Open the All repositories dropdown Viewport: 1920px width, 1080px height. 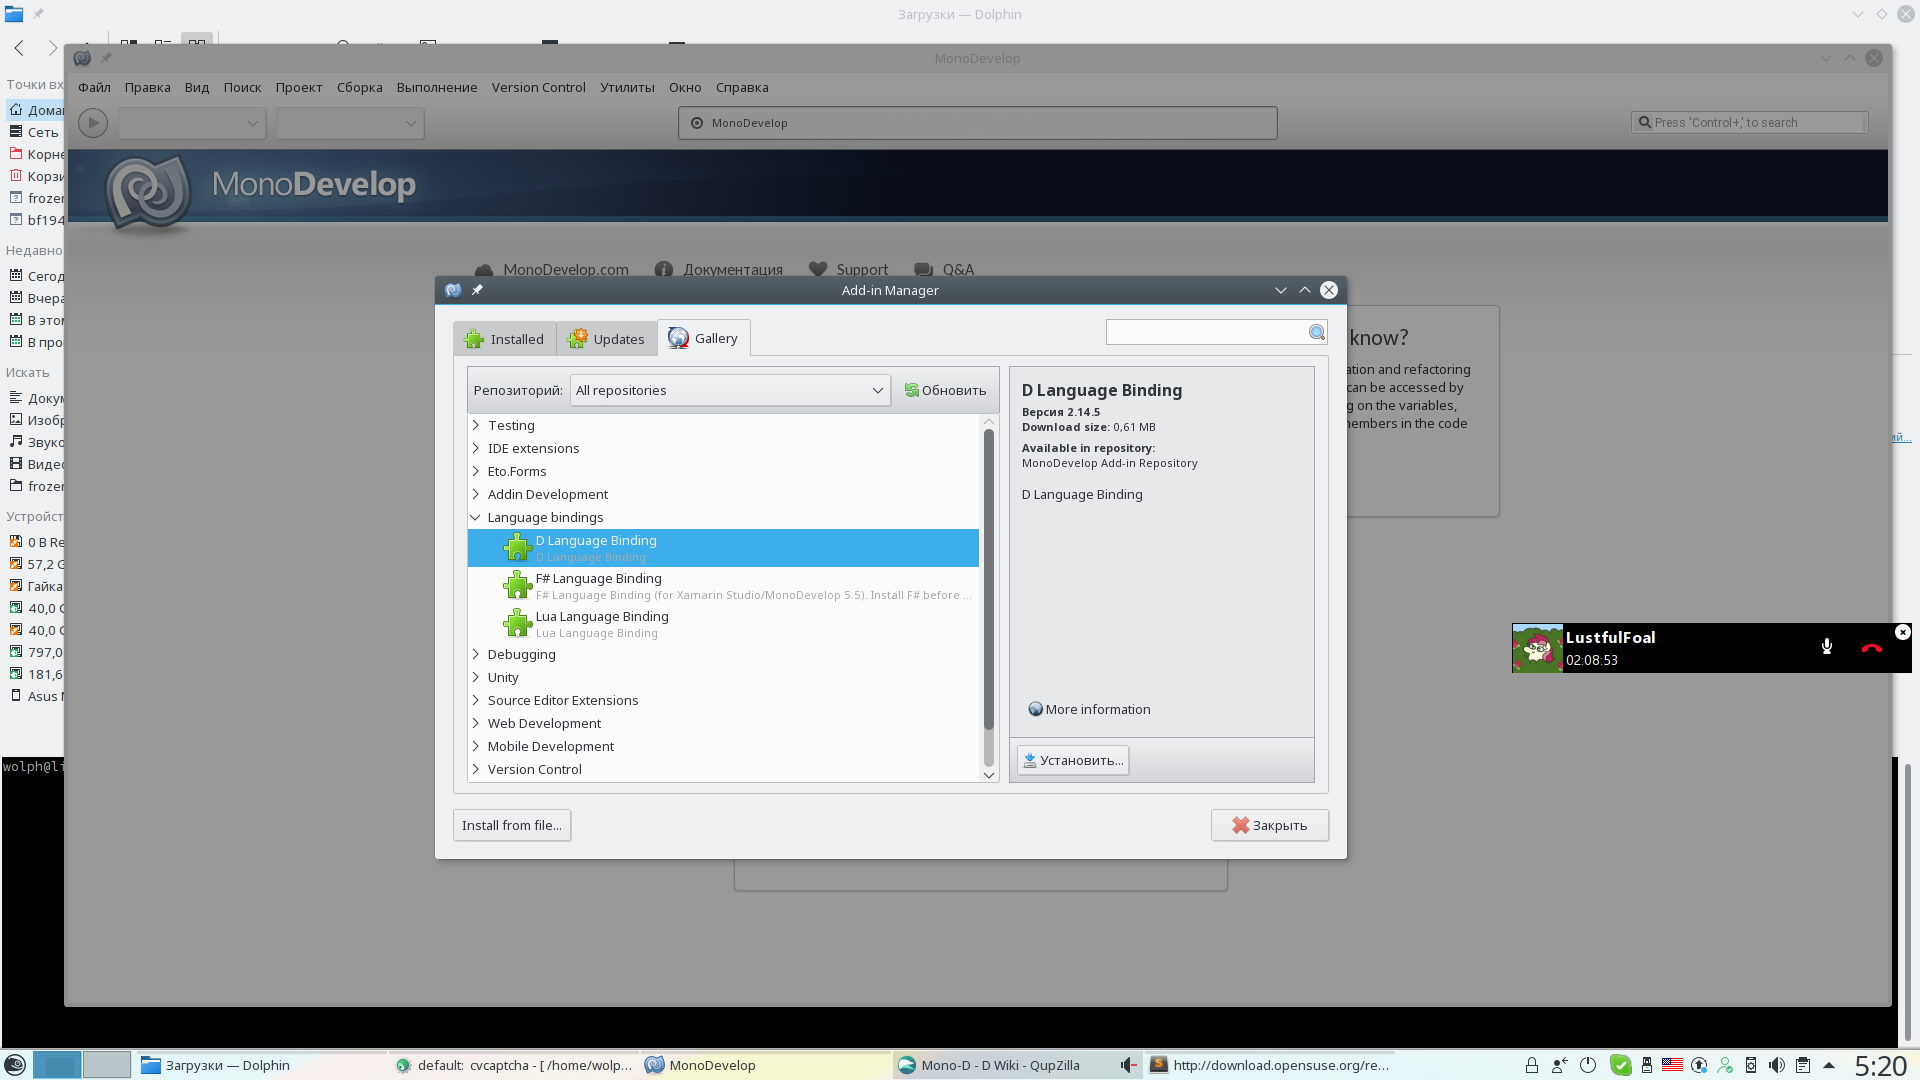(x=730, y=391)
